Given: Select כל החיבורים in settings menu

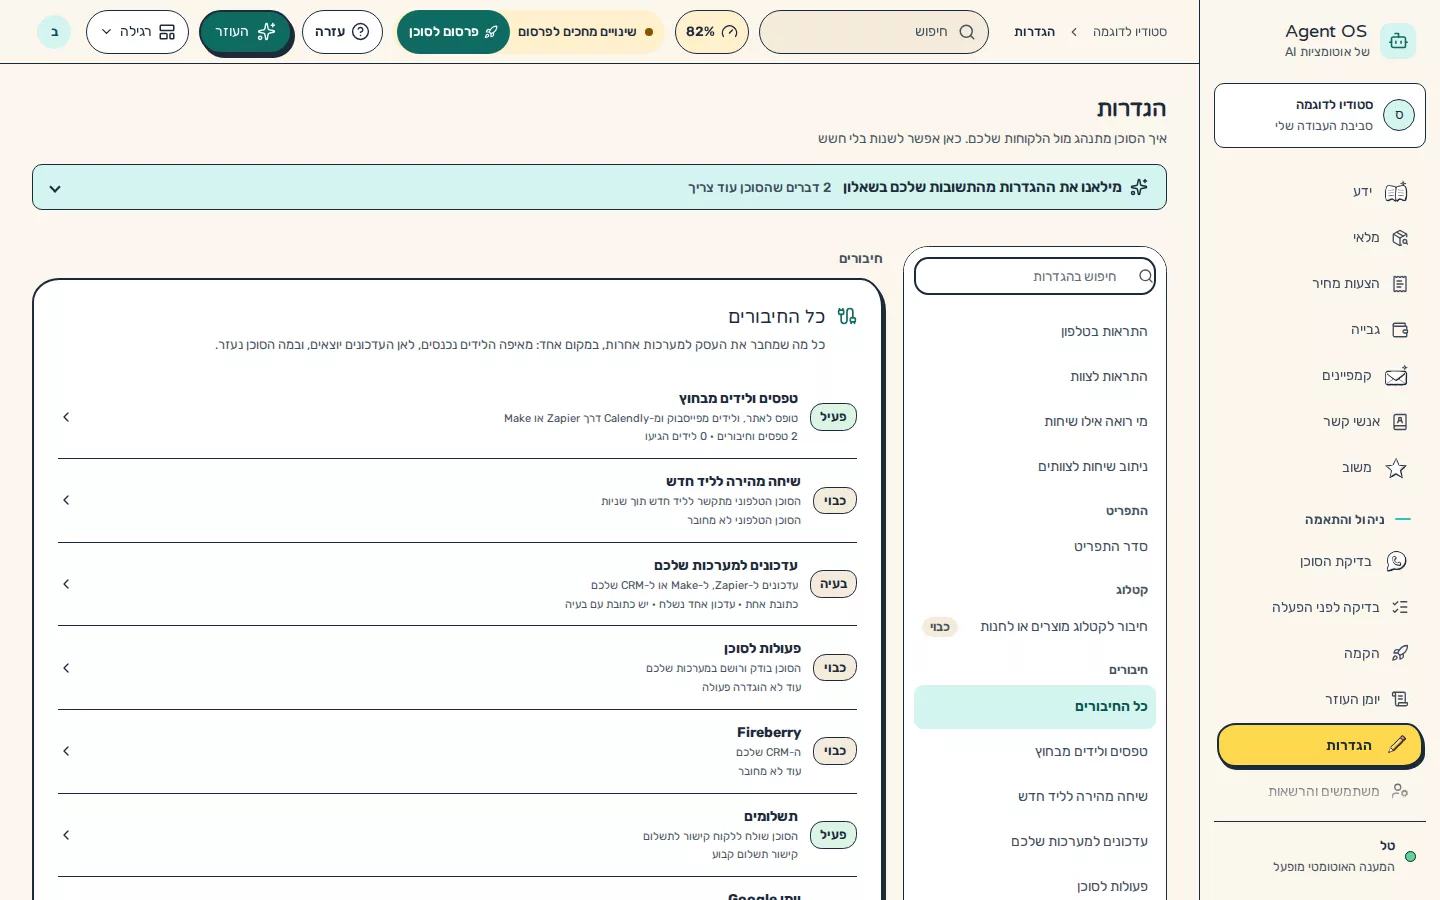Looking at the screenshot, I should [x=1035, y=707].
